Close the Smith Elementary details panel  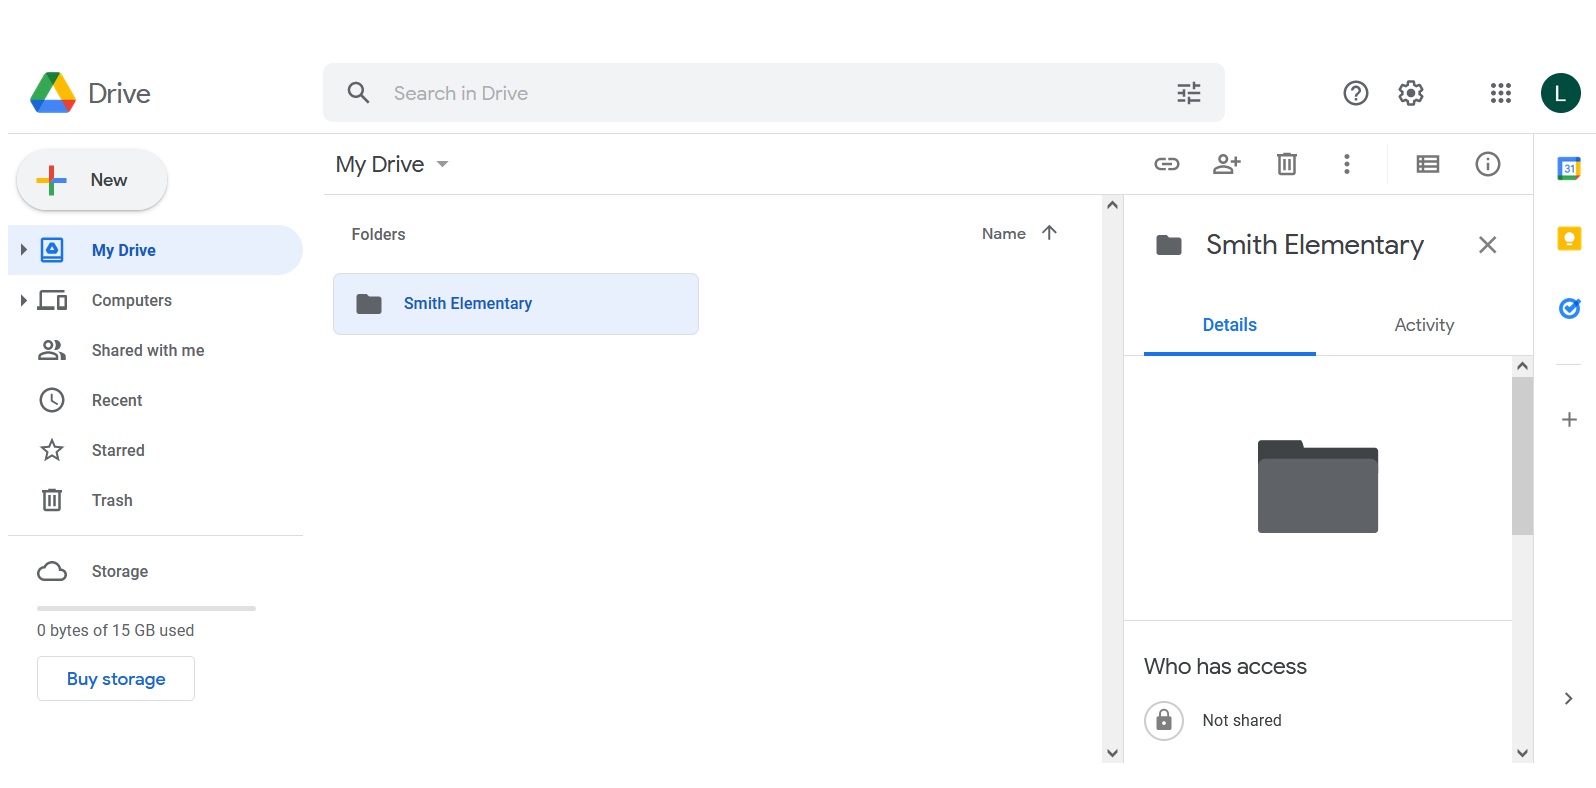pyautogui.click(x=1487, y=245)
